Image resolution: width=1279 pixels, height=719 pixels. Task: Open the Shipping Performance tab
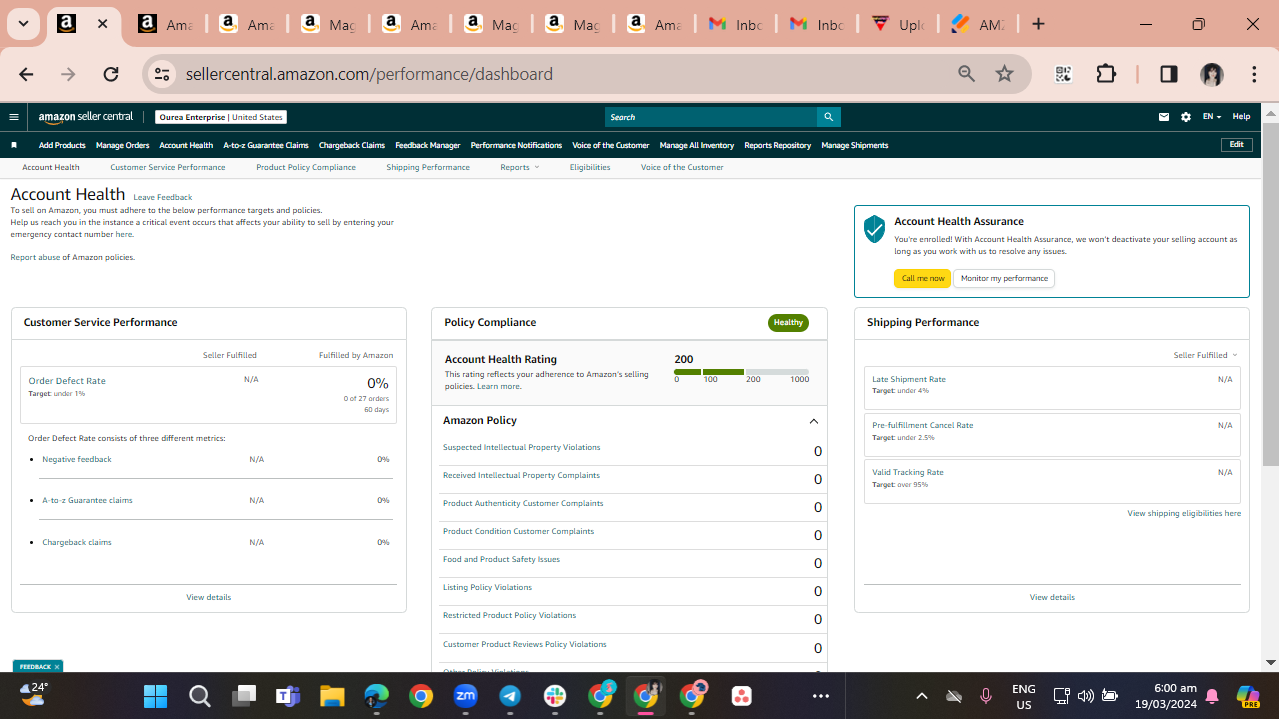click(x=428, y=167)
